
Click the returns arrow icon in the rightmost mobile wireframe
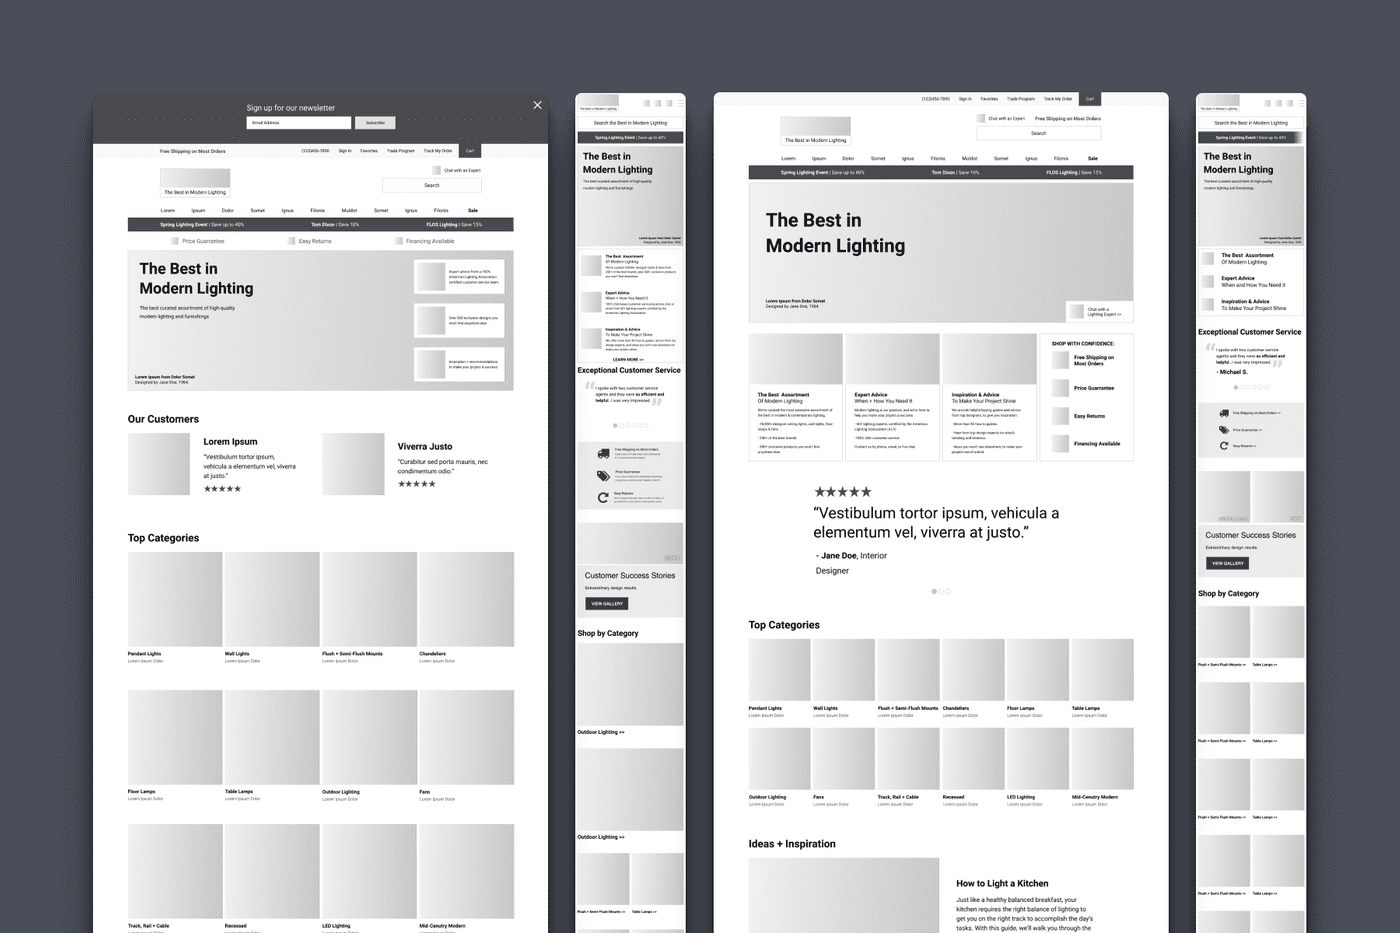1224,446
